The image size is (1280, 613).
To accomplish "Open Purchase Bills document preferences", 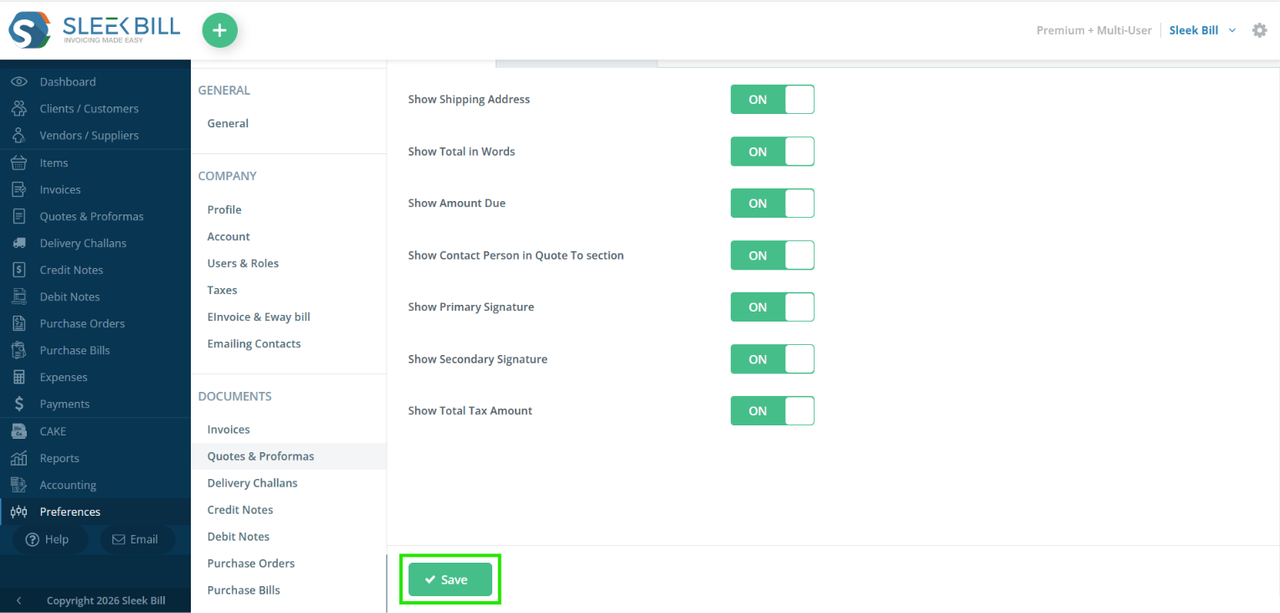I will pos(243,590).
